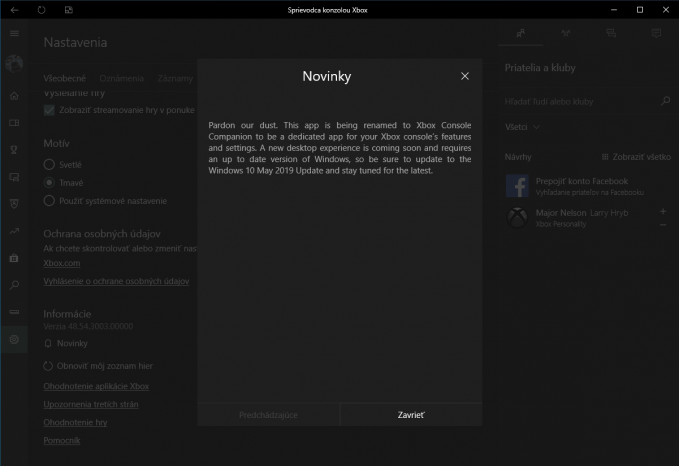Click the Facebook logo thumbnail
Image resolution: width=679 pixels, height=466 pixels.
click(517, 186)
